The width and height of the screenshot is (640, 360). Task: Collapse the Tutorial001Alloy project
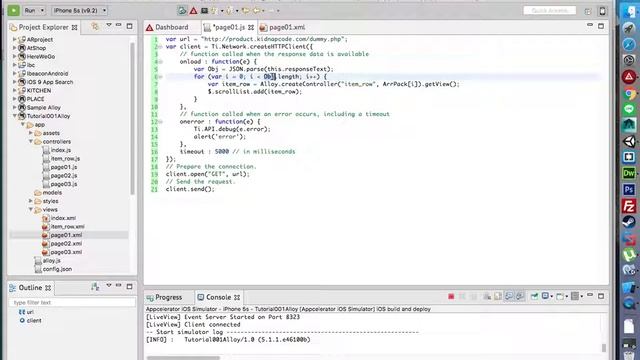click(15, 116)
